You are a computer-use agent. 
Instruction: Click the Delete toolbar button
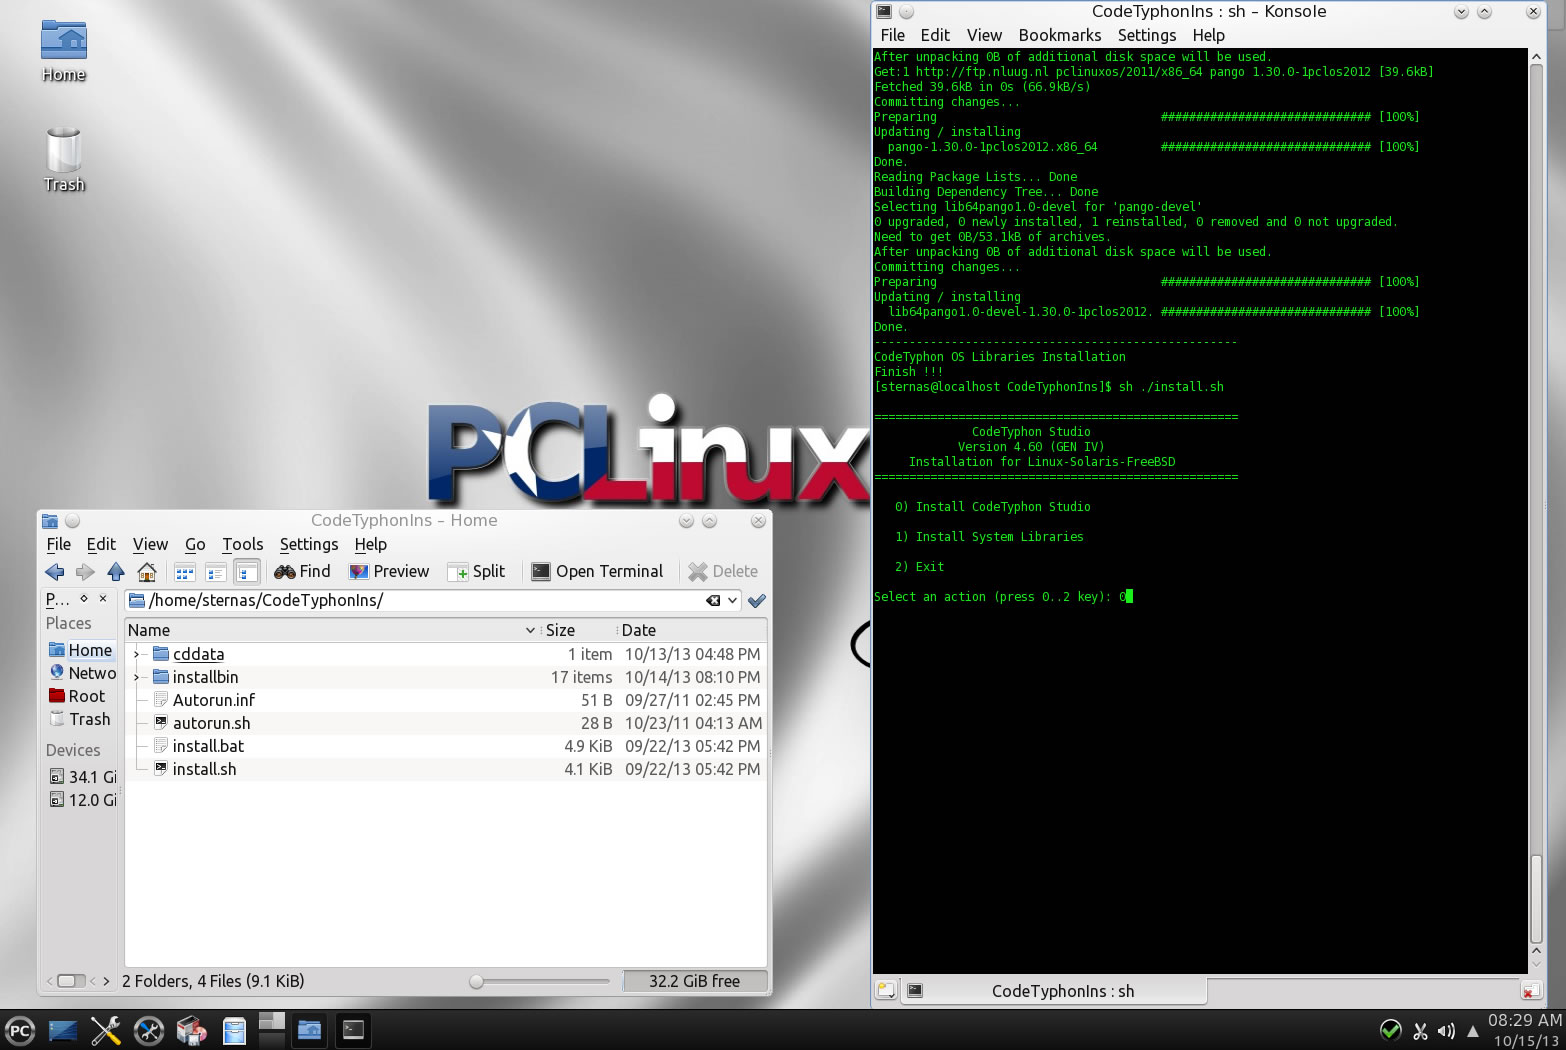723,572
